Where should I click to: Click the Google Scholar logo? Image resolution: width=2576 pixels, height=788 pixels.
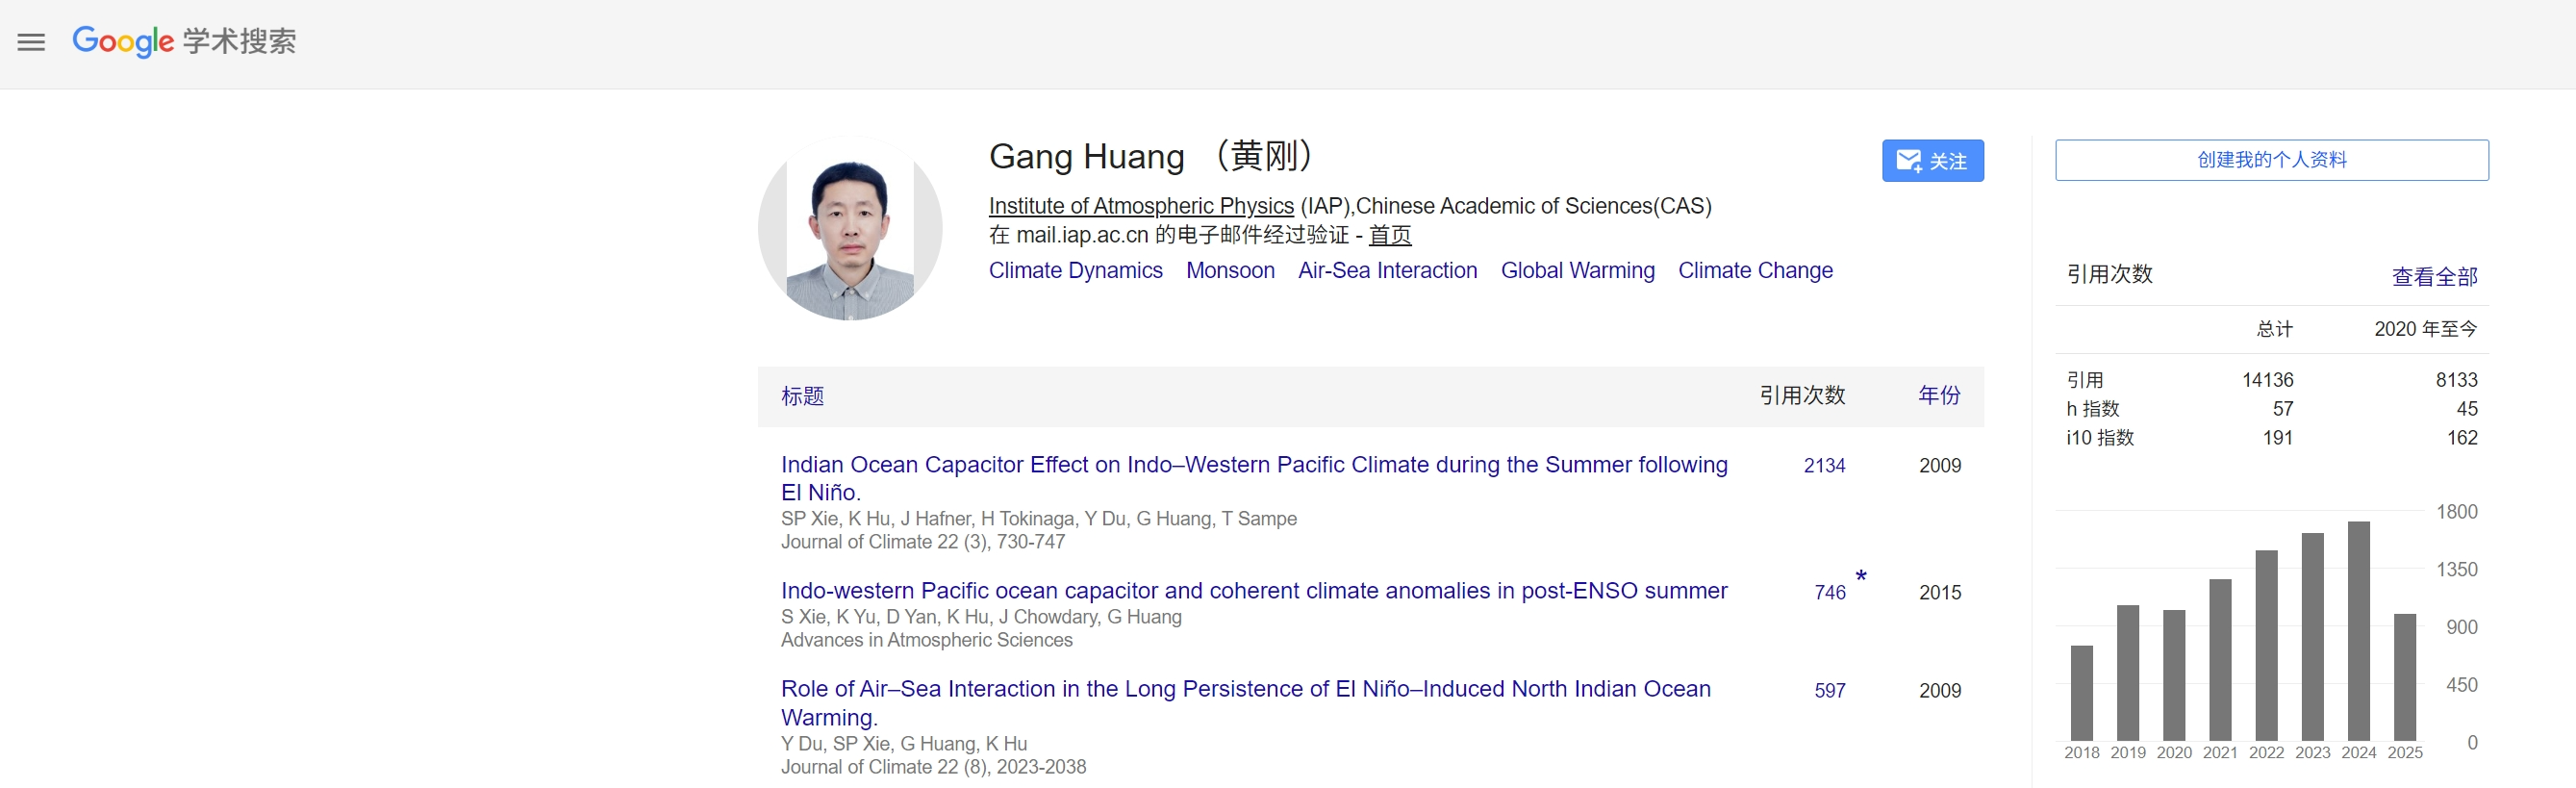(x=184, y=41)
